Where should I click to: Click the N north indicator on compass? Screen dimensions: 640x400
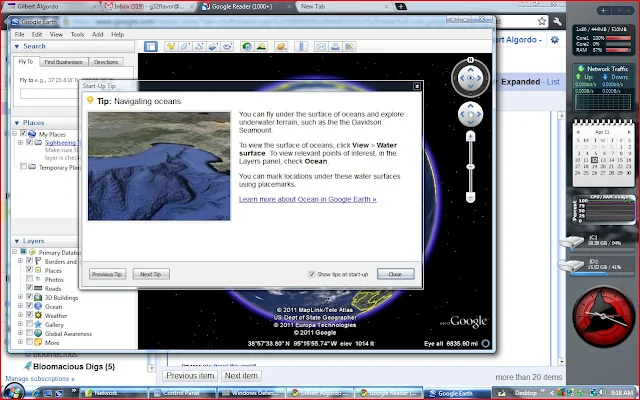pyautogui.click(x=470, y=60)
